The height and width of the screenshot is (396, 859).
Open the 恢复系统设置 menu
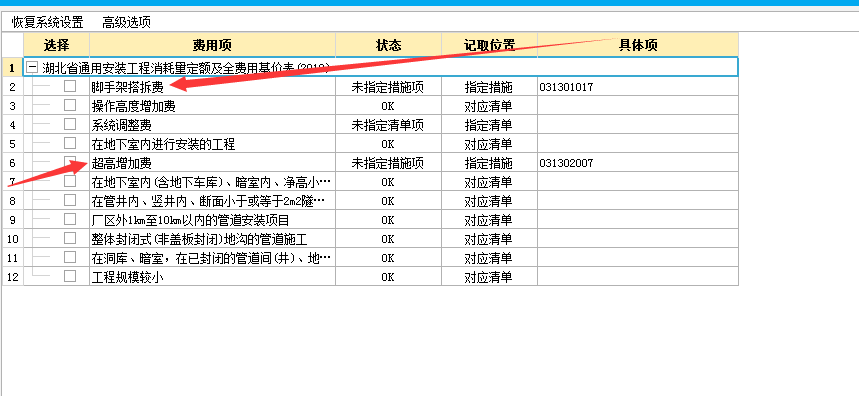48,22
